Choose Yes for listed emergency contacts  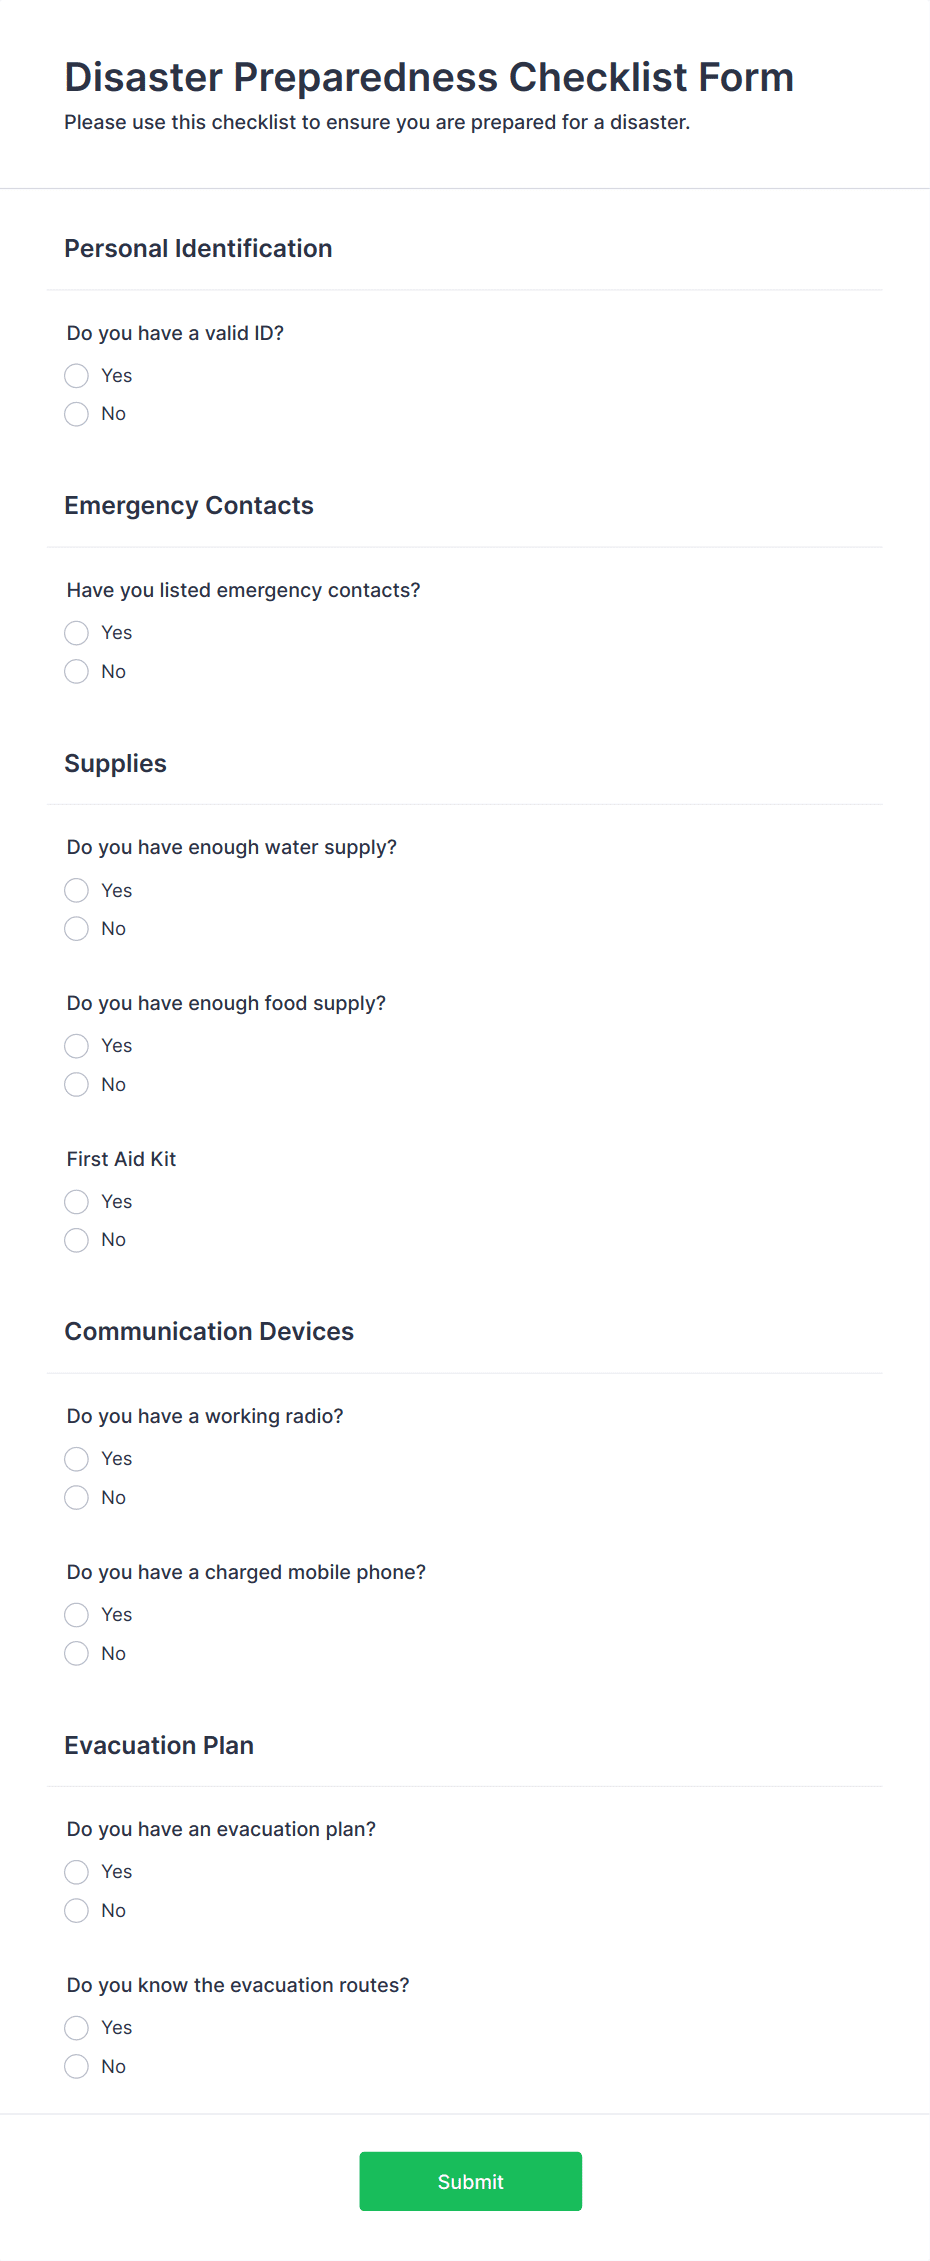77,633
